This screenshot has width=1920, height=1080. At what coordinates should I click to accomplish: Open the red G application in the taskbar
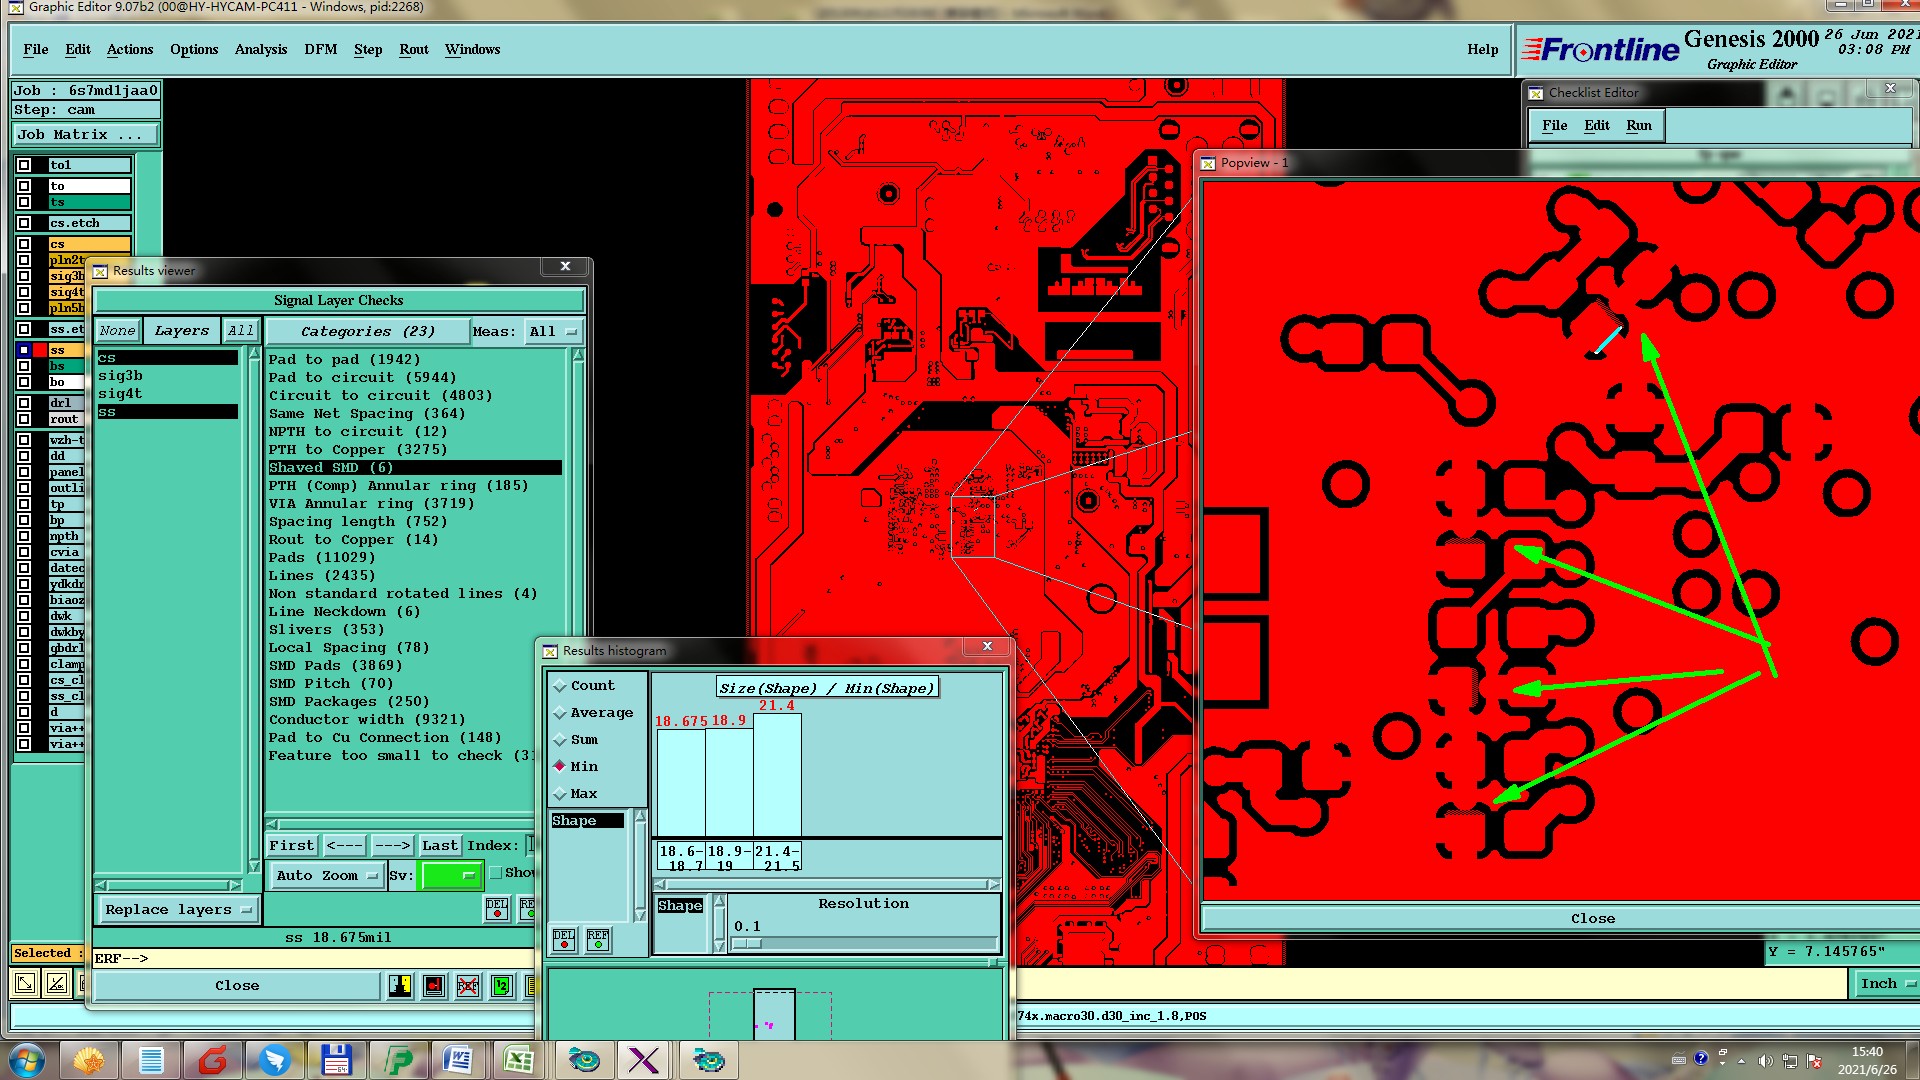point(212,1060)
